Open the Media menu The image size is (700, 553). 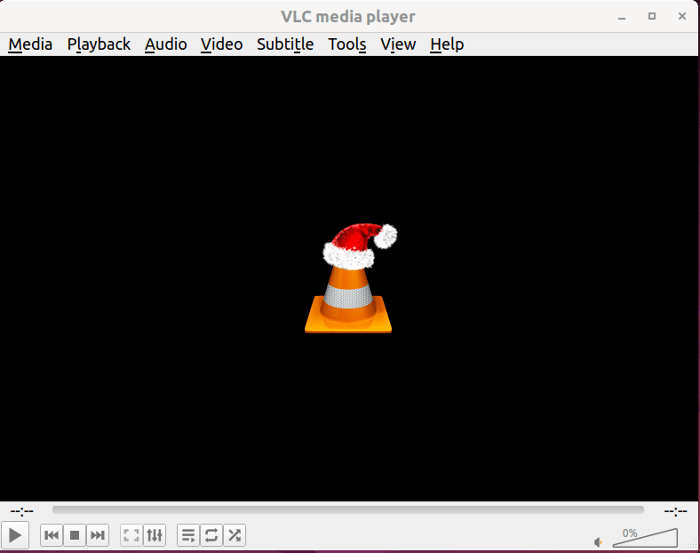(x=30, y=44)
